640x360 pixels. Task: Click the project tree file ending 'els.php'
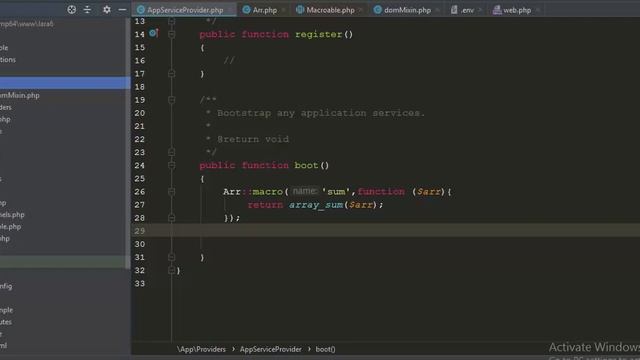click(12, 214)
